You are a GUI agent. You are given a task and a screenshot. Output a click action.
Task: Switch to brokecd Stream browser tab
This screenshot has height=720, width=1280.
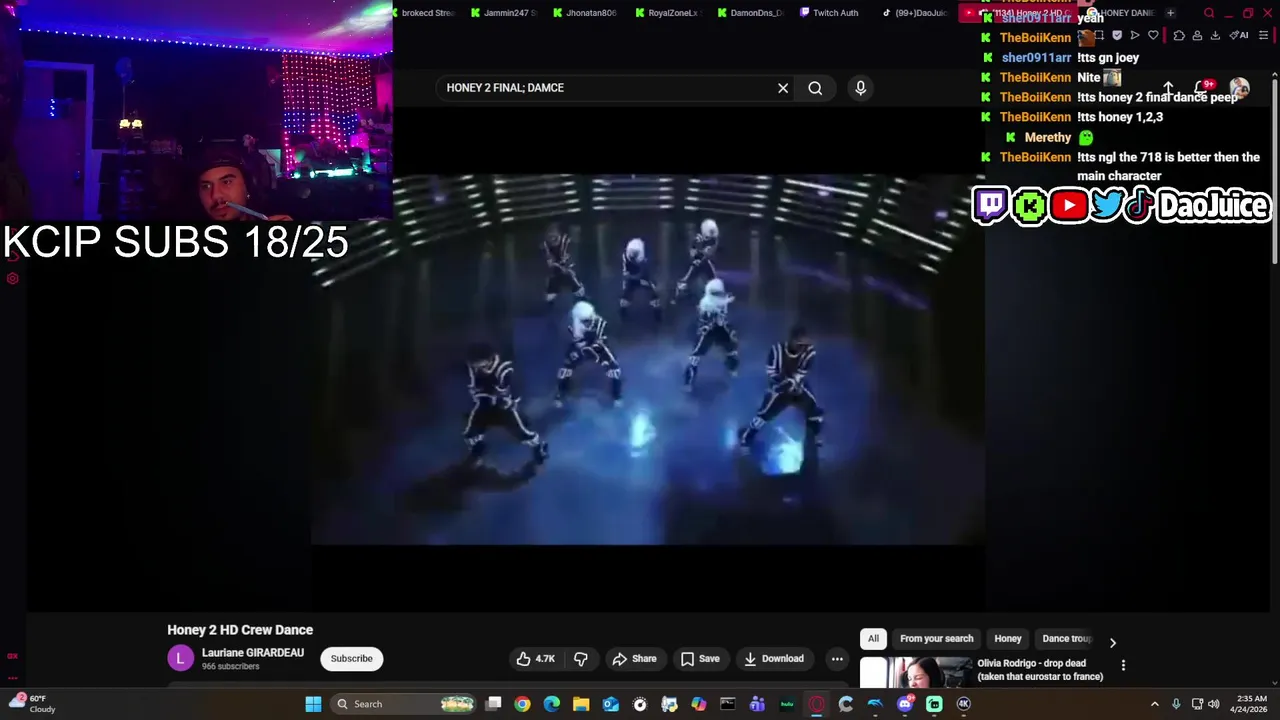click(425, 13)
